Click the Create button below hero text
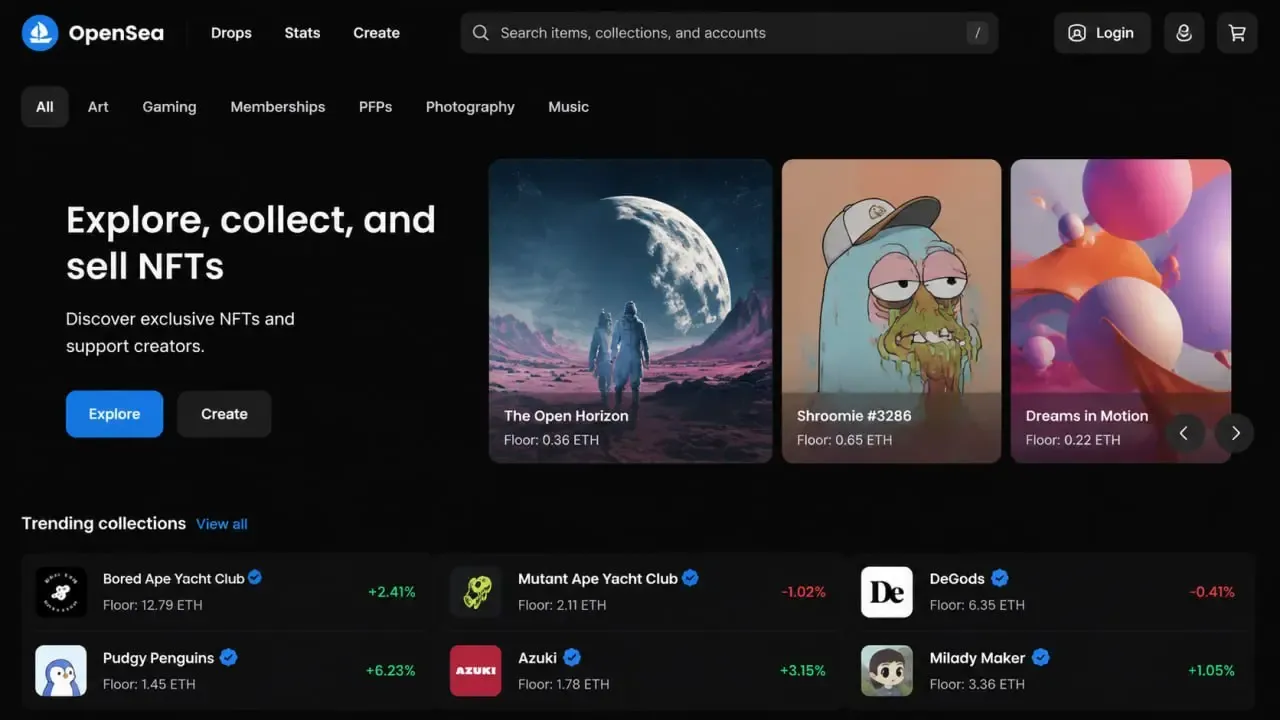 (x=224, y=414)
